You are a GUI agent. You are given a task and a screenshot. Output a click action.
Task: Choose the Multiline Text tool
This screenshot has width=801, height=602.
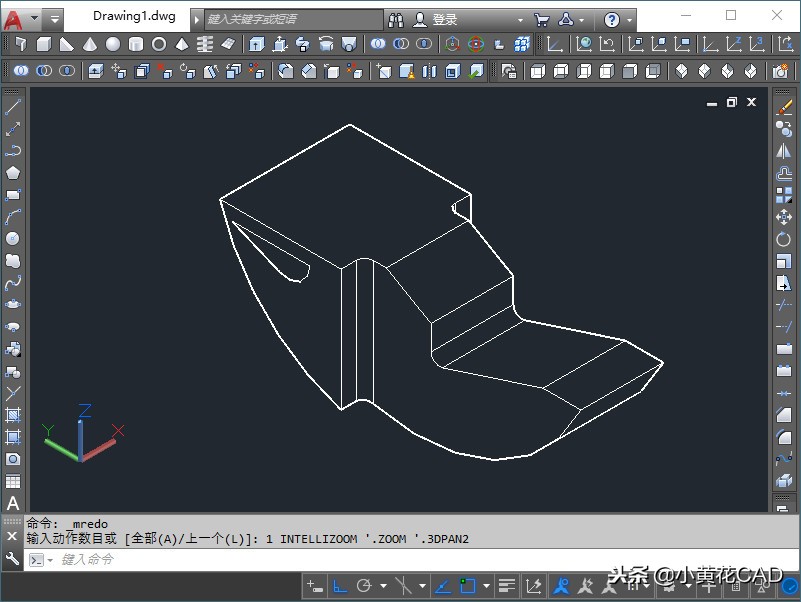[x=13, y=503]
